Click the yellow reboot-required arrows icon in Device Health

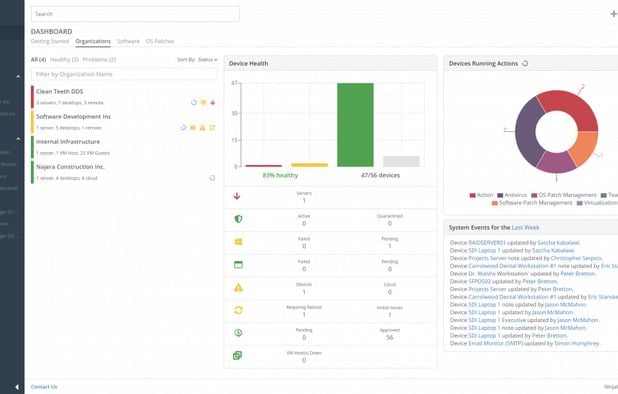(238, 310)
